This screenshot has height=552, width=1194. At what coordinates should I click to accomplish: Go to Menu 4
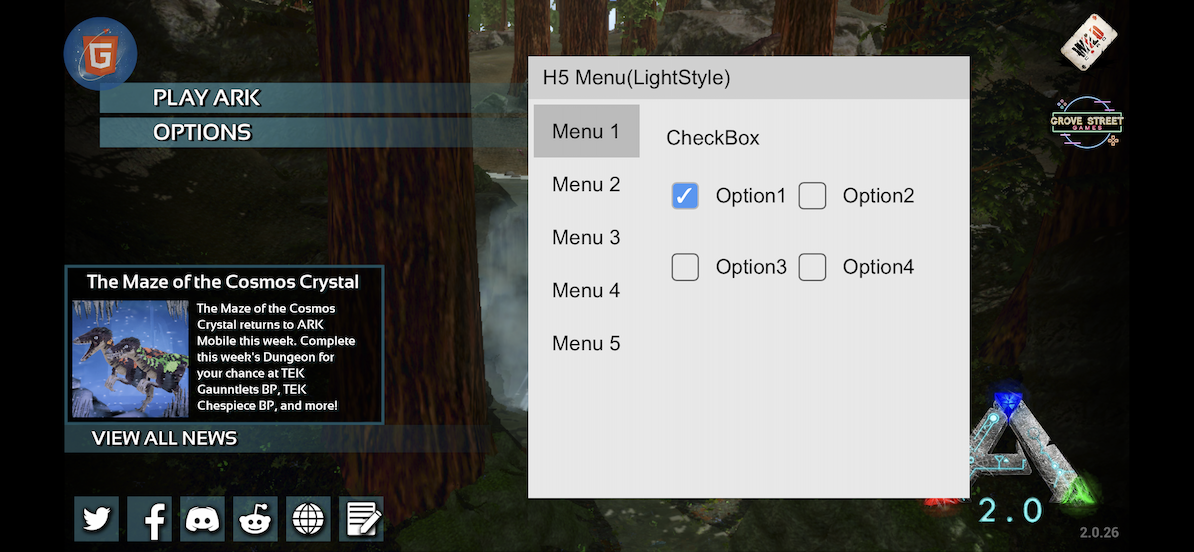click(x=586, y=290)
